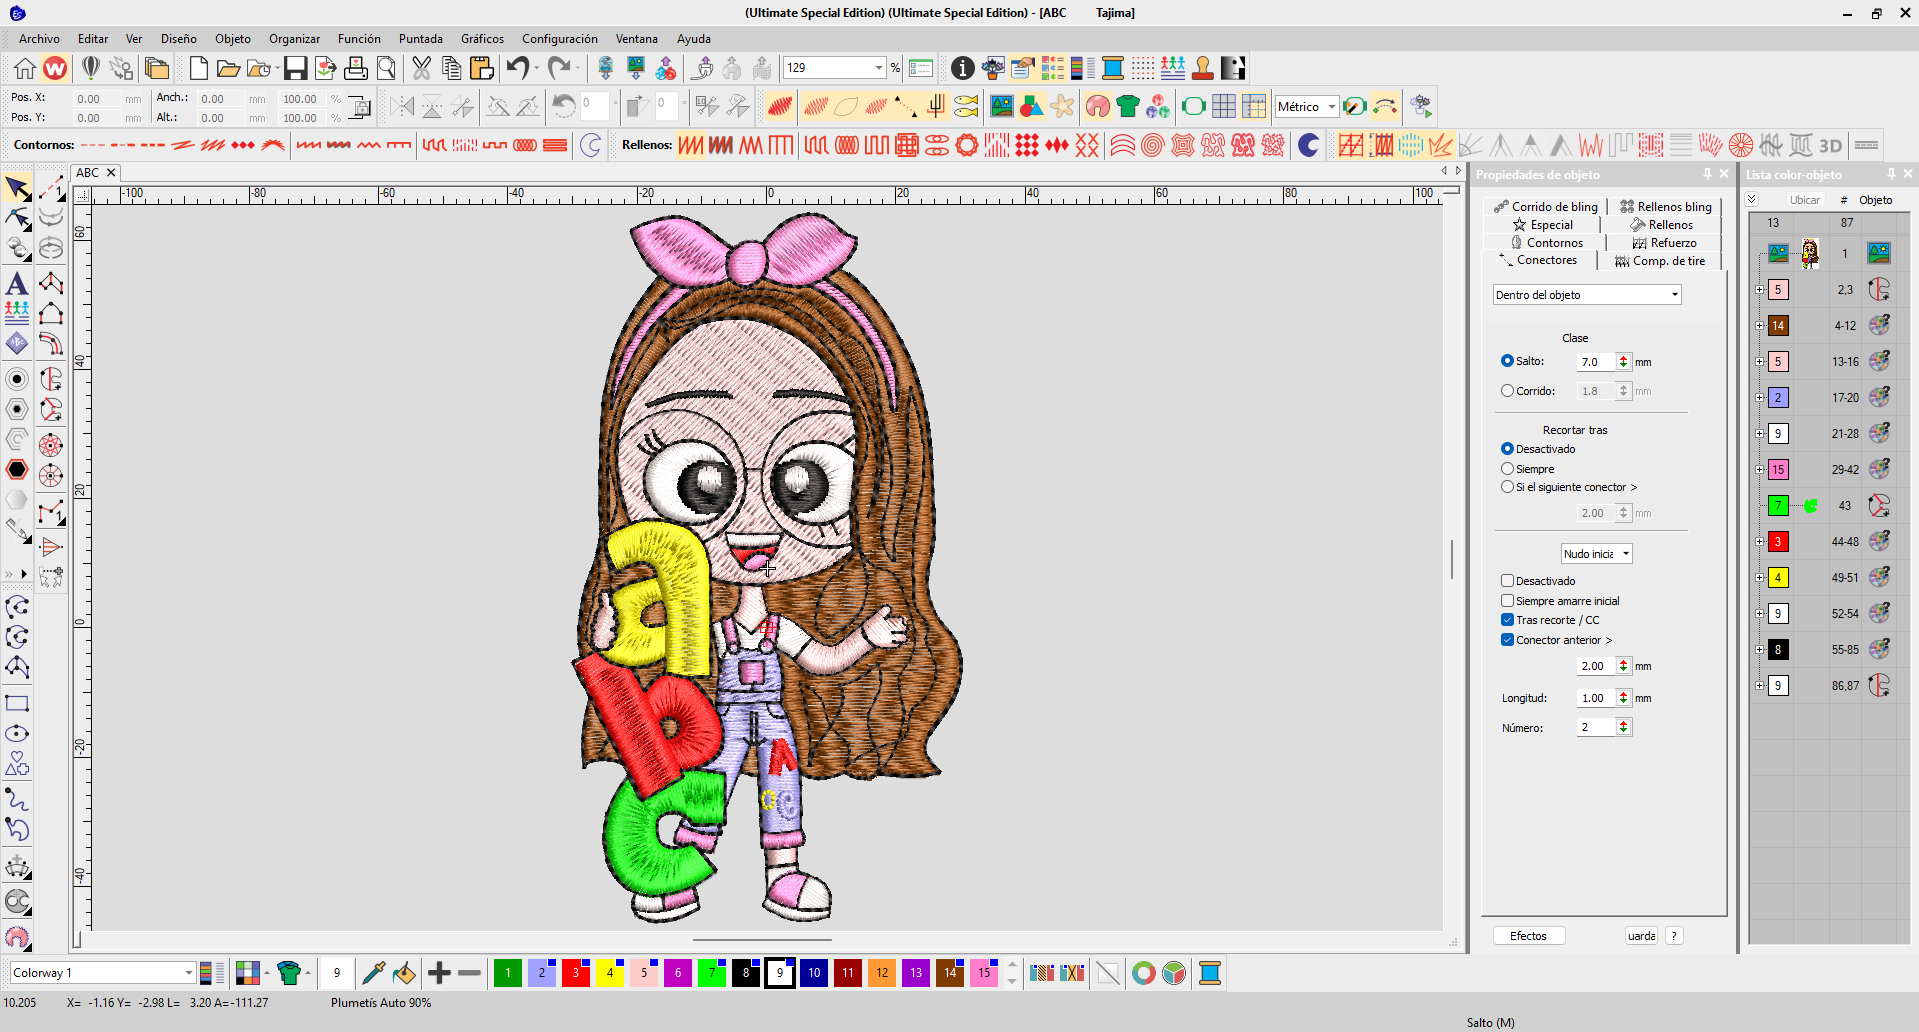Toggle the 3D view icon on stitch toolbar
This screenshot has width=1919, height=1032.
pos(1830,145)
